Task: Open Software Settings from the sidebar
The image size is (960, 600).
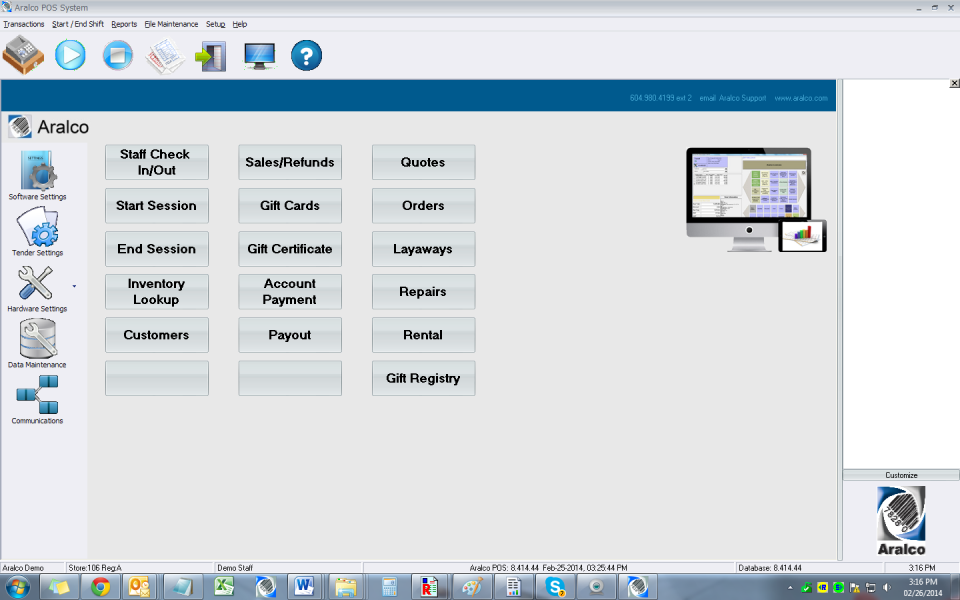Action: click(37, 172)
